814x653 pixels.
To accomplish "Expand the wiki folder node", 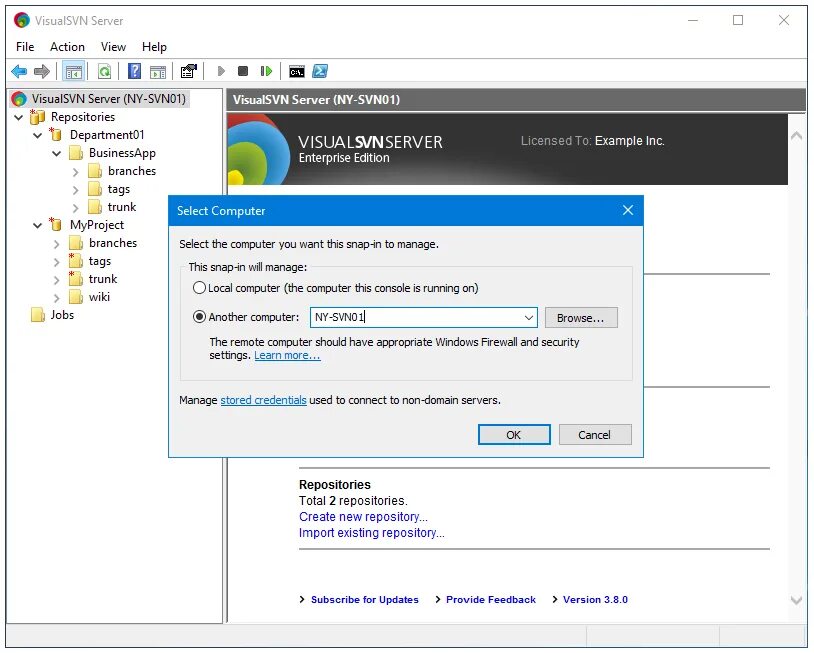I will (57, 298).
